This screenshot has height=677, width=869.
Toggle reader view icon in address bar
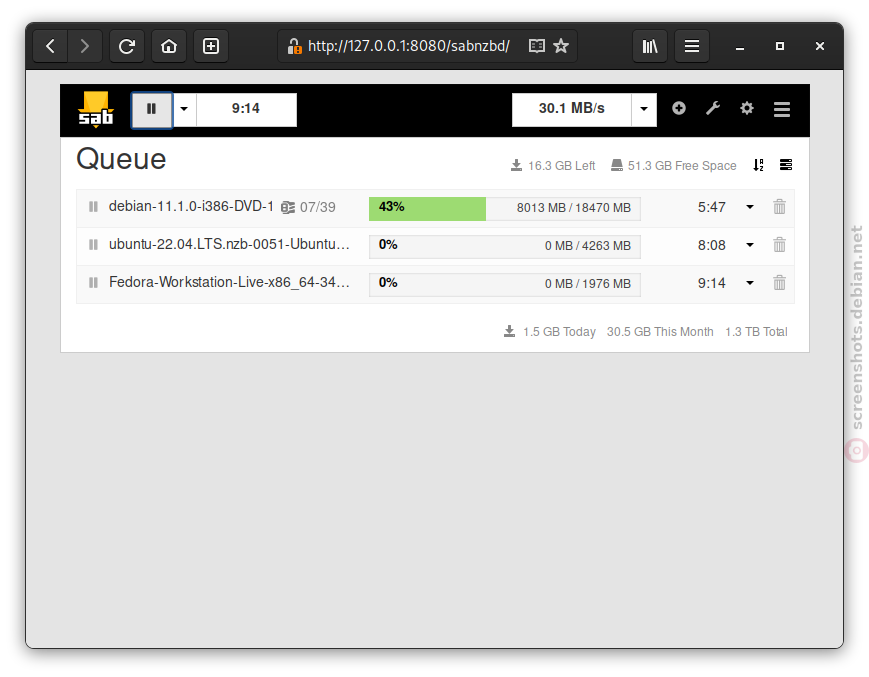[536, 46]
